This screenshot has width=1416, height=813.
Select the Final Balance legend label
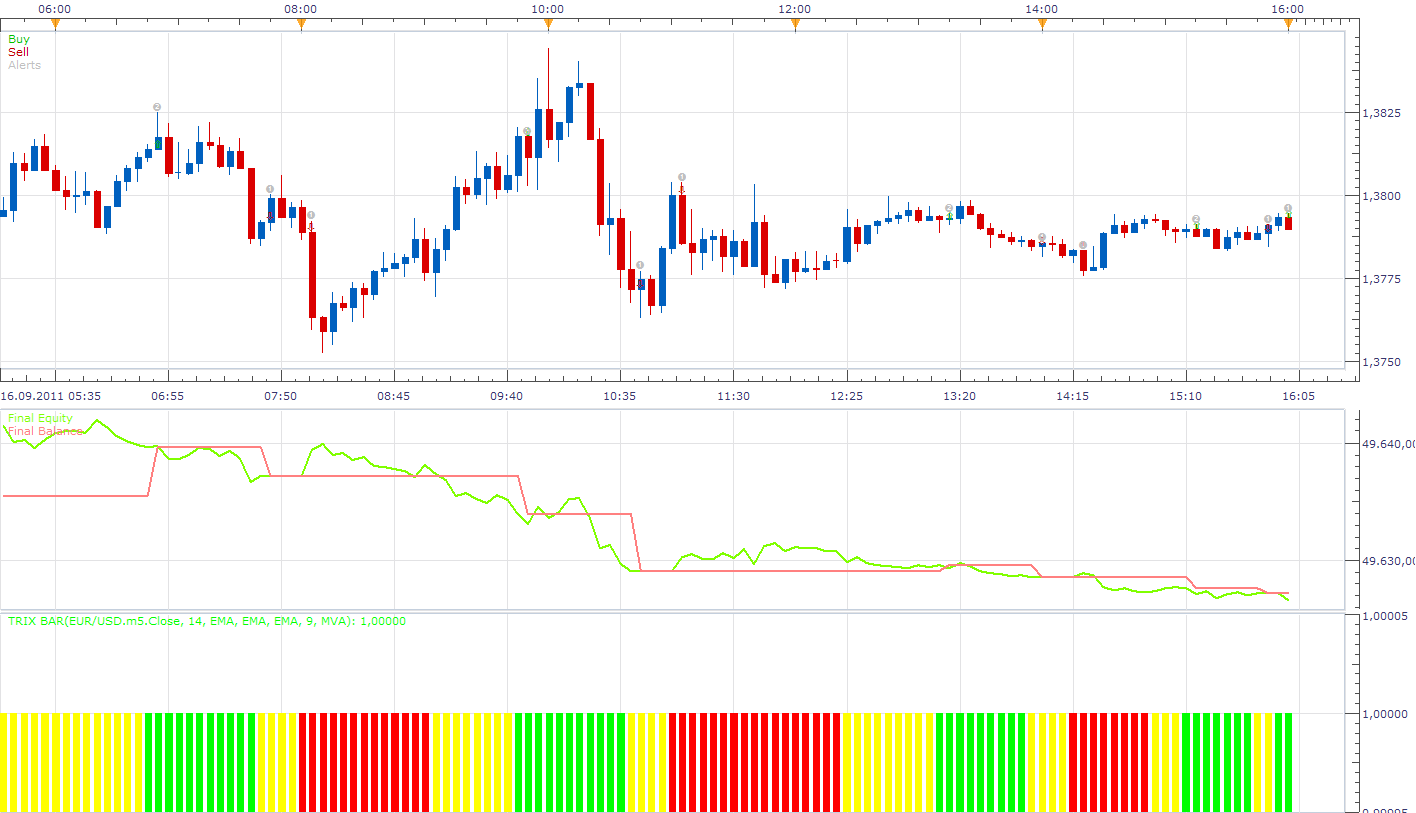coord(45,431)
